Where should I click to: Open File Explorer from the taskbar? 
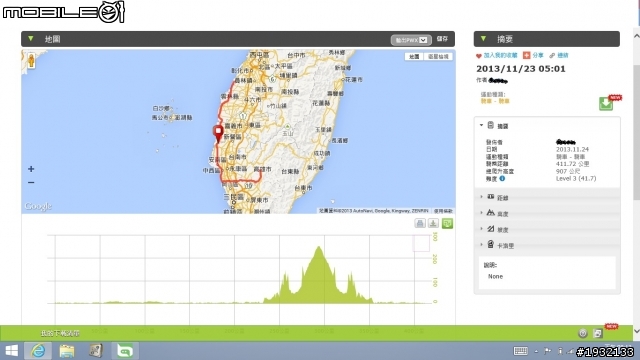click(x=67, y=351)
